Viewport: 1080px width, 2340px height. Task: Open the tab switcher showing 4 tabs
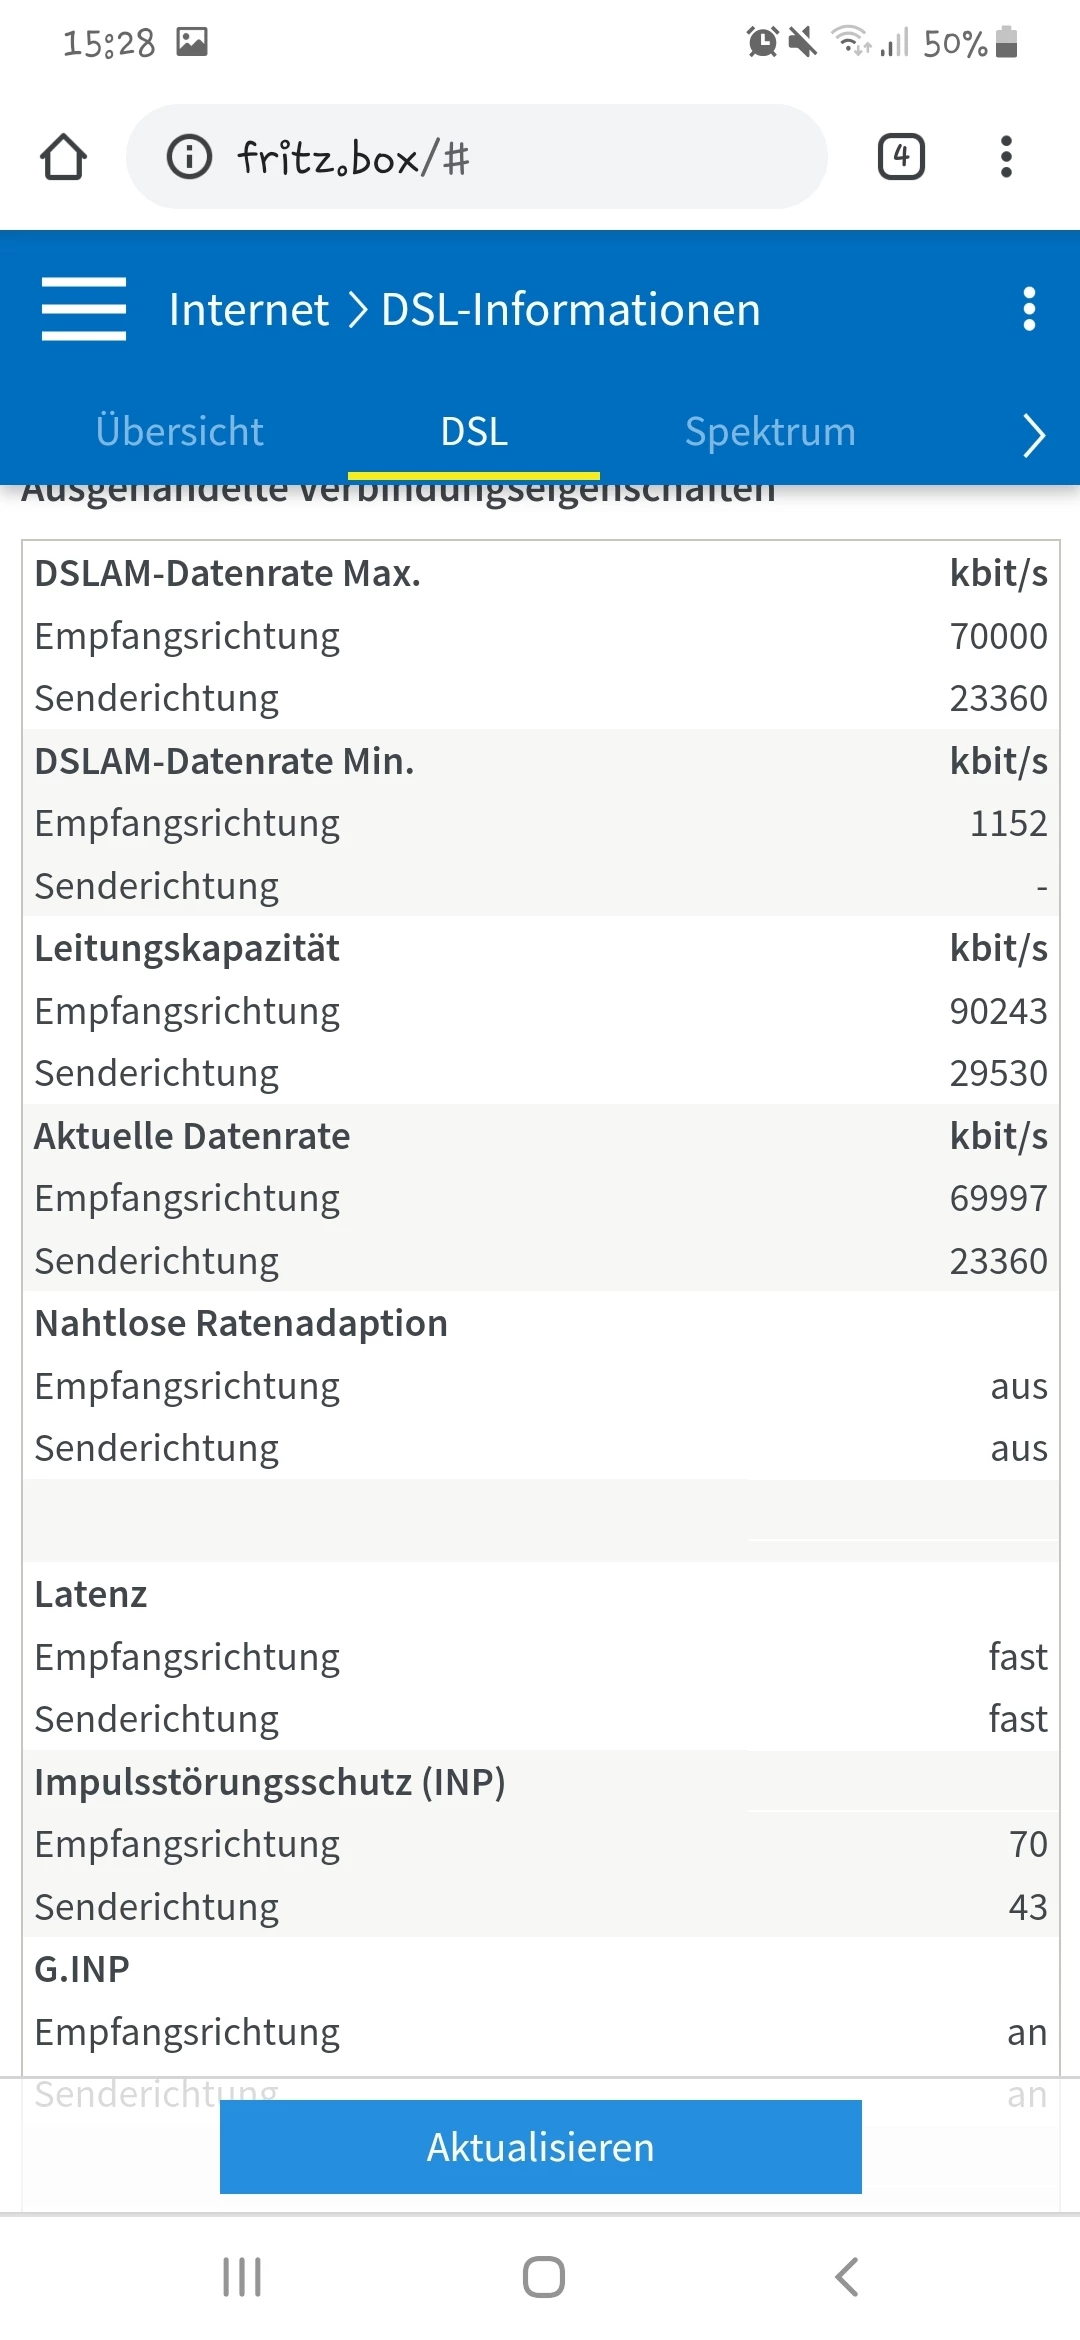point(901,157)
